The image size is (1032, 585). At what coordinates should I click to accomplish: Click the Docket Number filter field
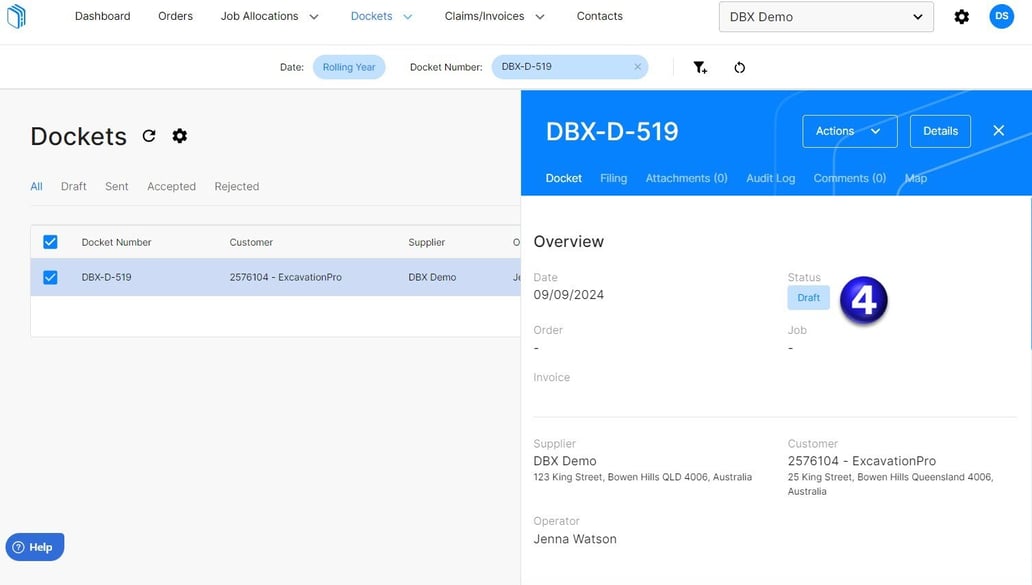[x=569, y=66]
